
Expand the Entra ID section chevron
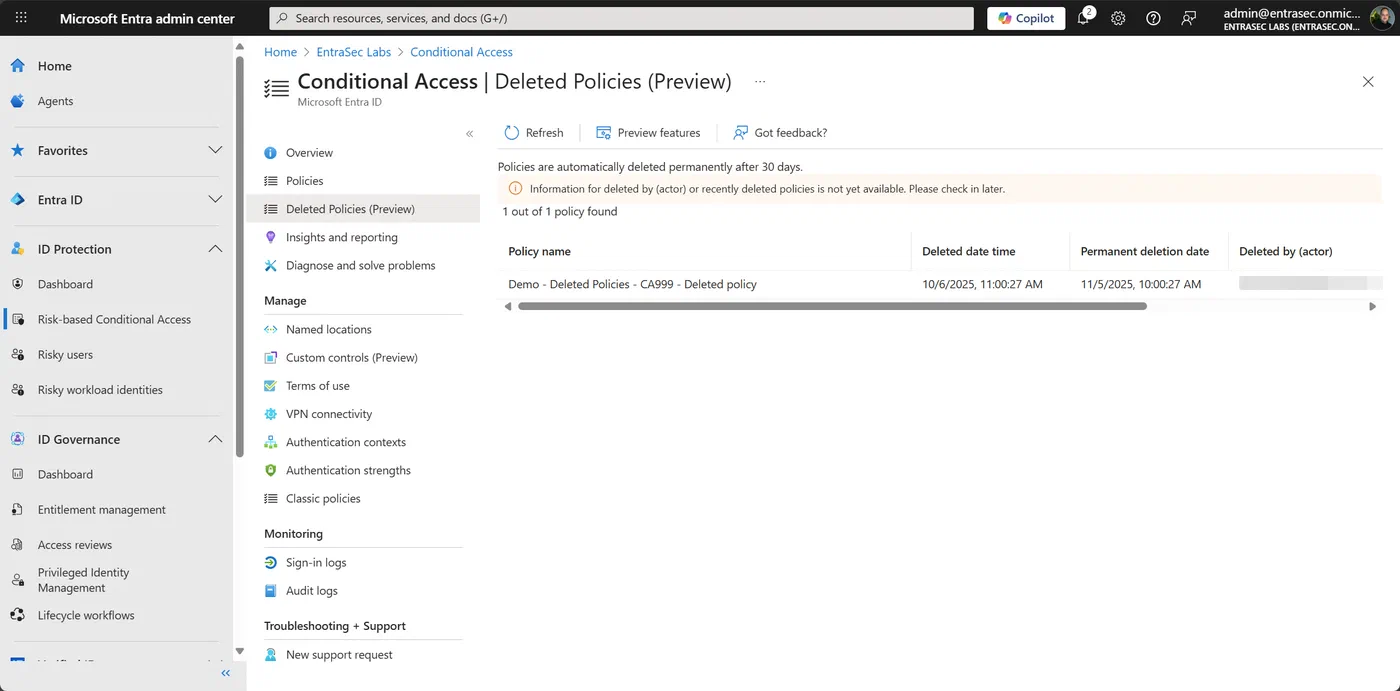point(215,199)
